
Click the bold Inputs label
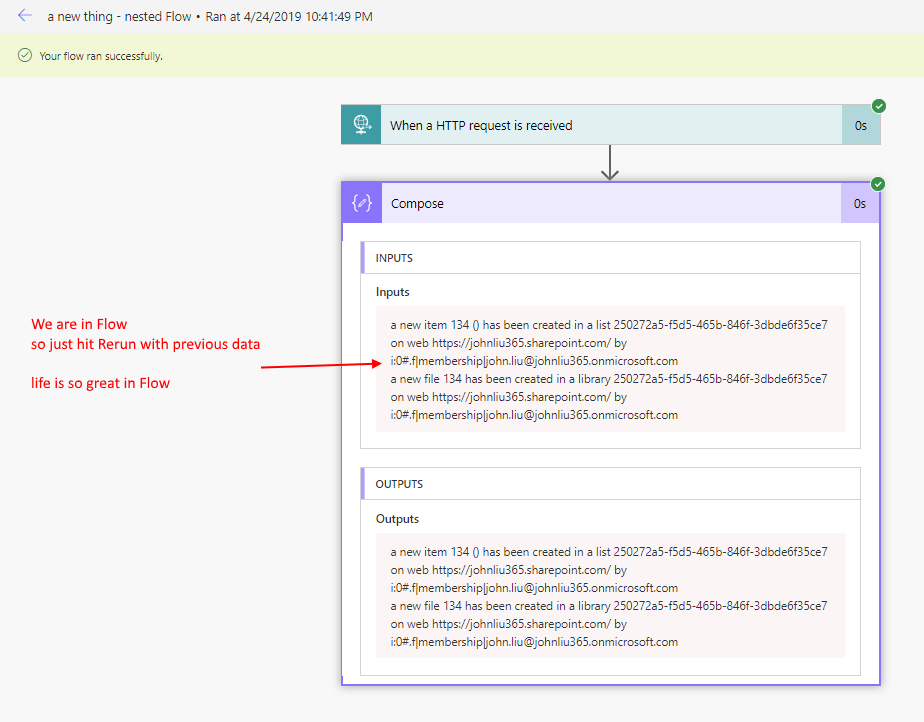click(393, 292)
